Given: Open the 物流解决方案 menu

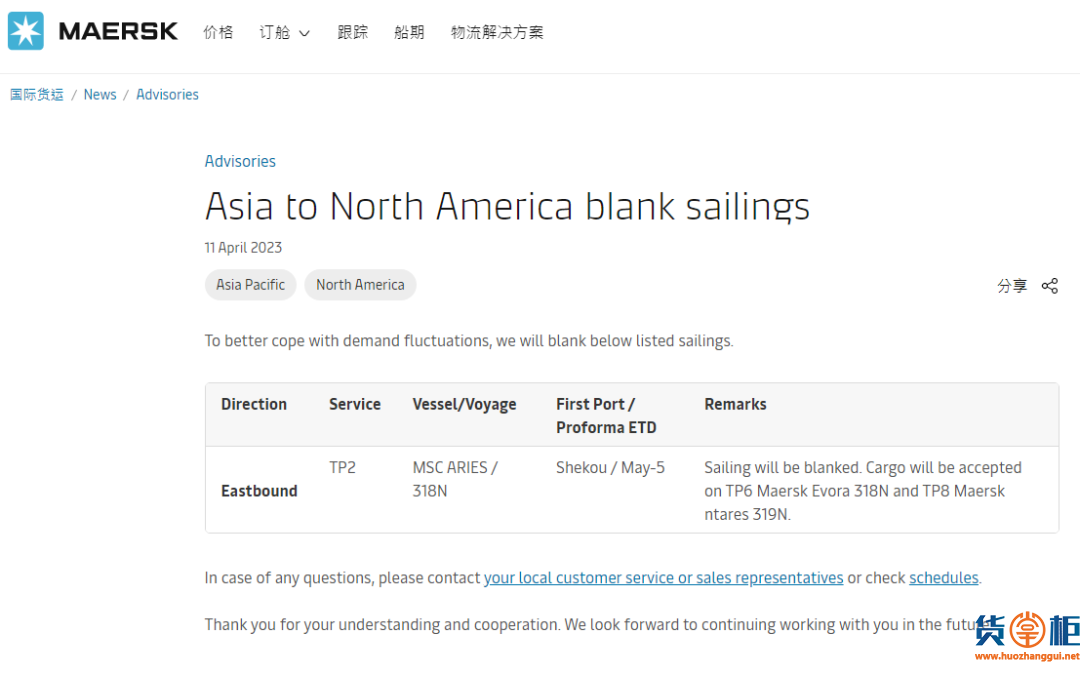Looking at the screenshot, I should pyautogui.click(x=497, y=32).
